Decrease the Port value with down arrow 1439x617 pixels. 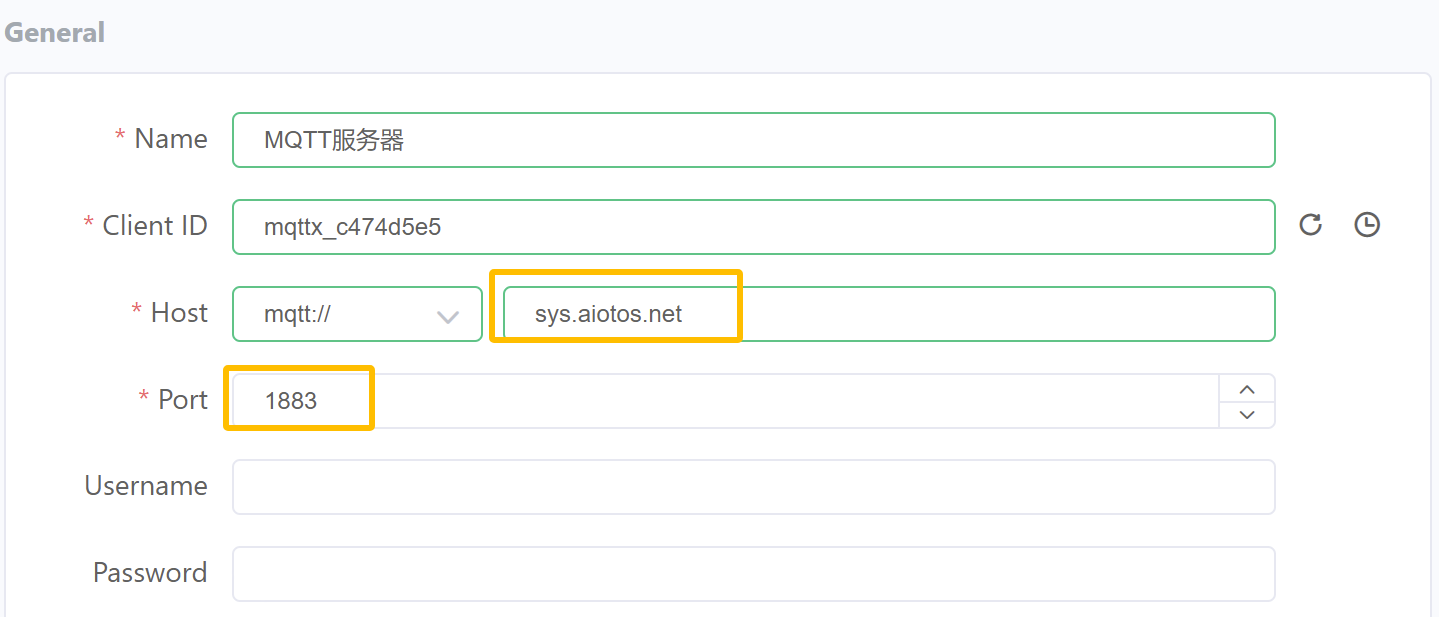click(x=1247, y=414)
